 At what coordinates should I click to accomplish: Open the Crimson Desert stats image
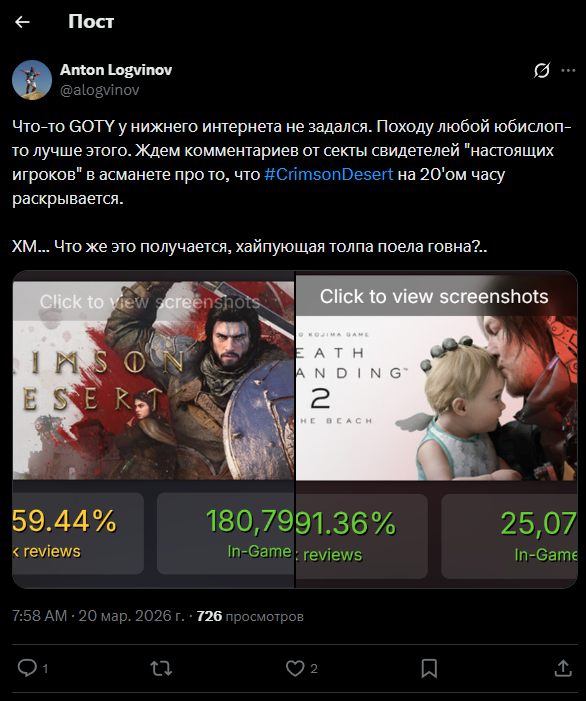(153, 429)
